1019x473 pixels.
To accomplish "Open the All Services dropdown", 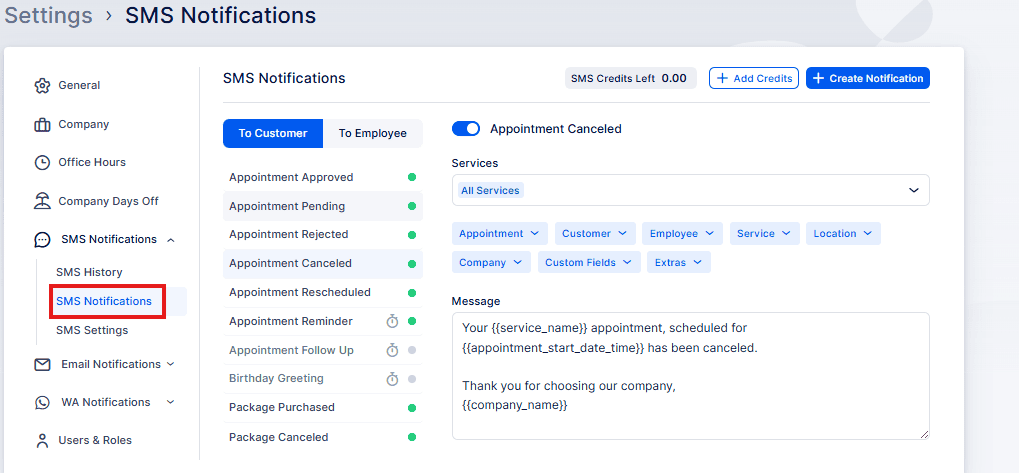I will [x=690, y=190].
